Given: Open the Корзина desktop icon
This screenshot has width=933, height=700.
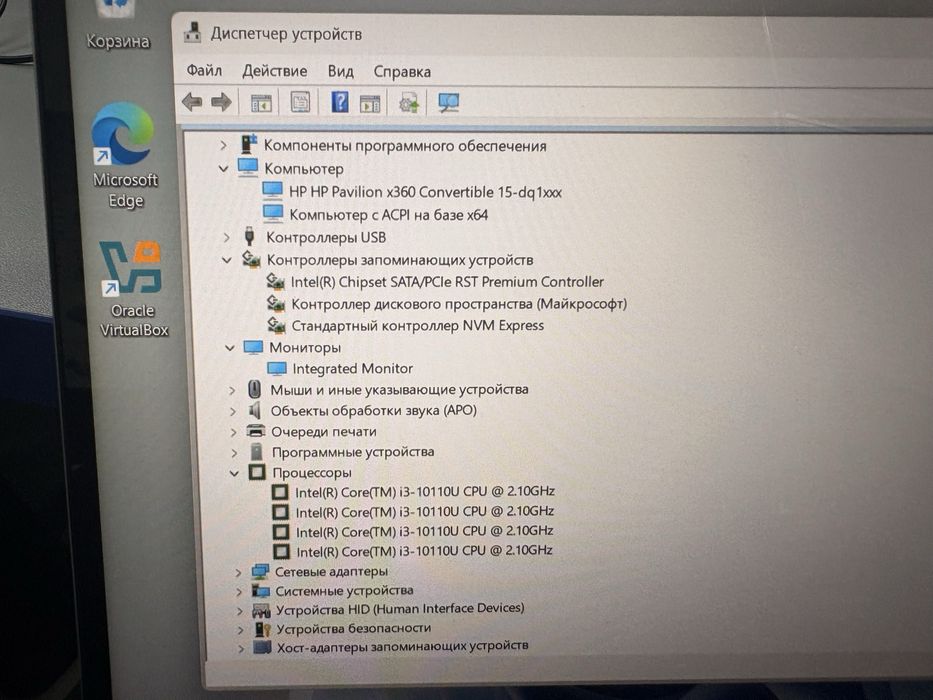Looking at the screenshot, I should [x=118, y=27].
